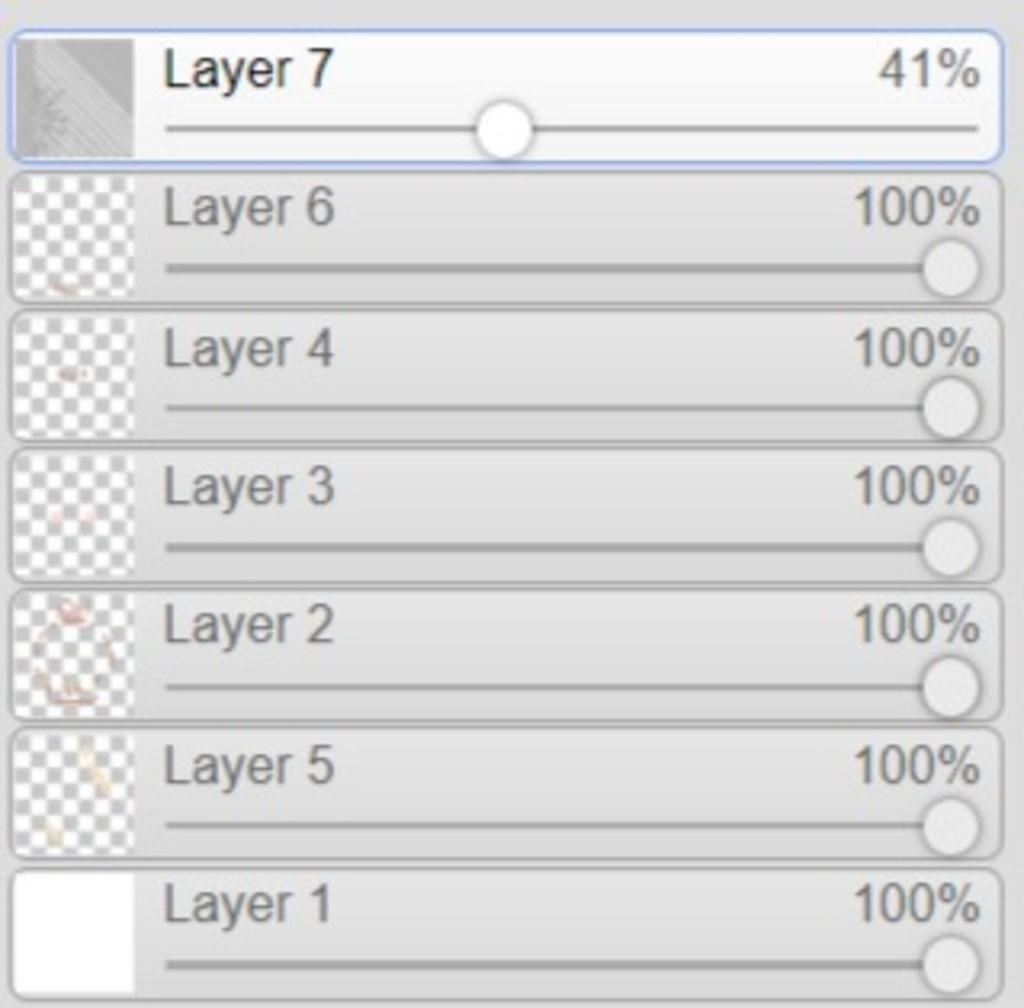Click the Layer 1 opacity slider handle
The height and width of the screenshot is (1008, 1024).
coord(950,965)
